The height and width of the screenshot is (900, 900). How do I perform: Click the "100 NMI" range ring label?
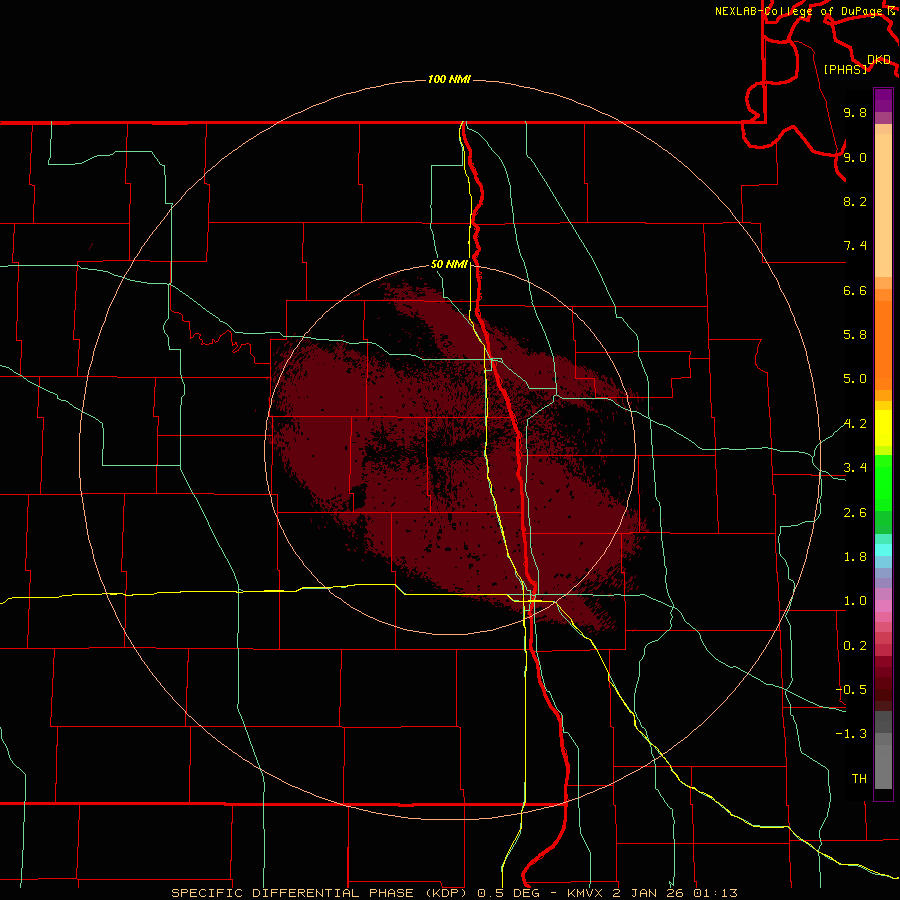click(449, 79)
